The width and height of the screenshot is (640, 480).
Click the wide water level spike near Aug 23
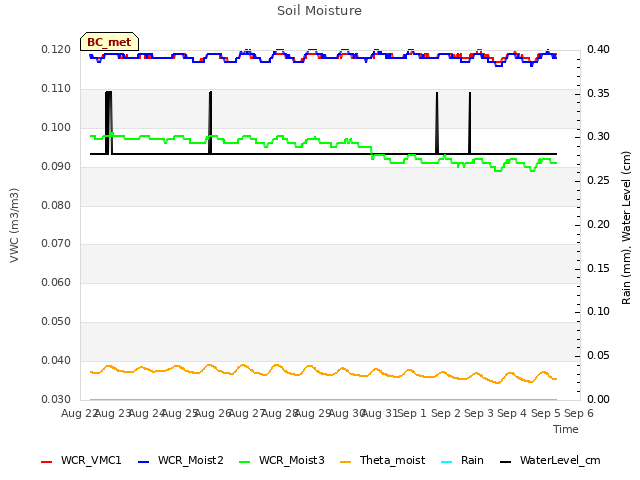click(109, 122)
